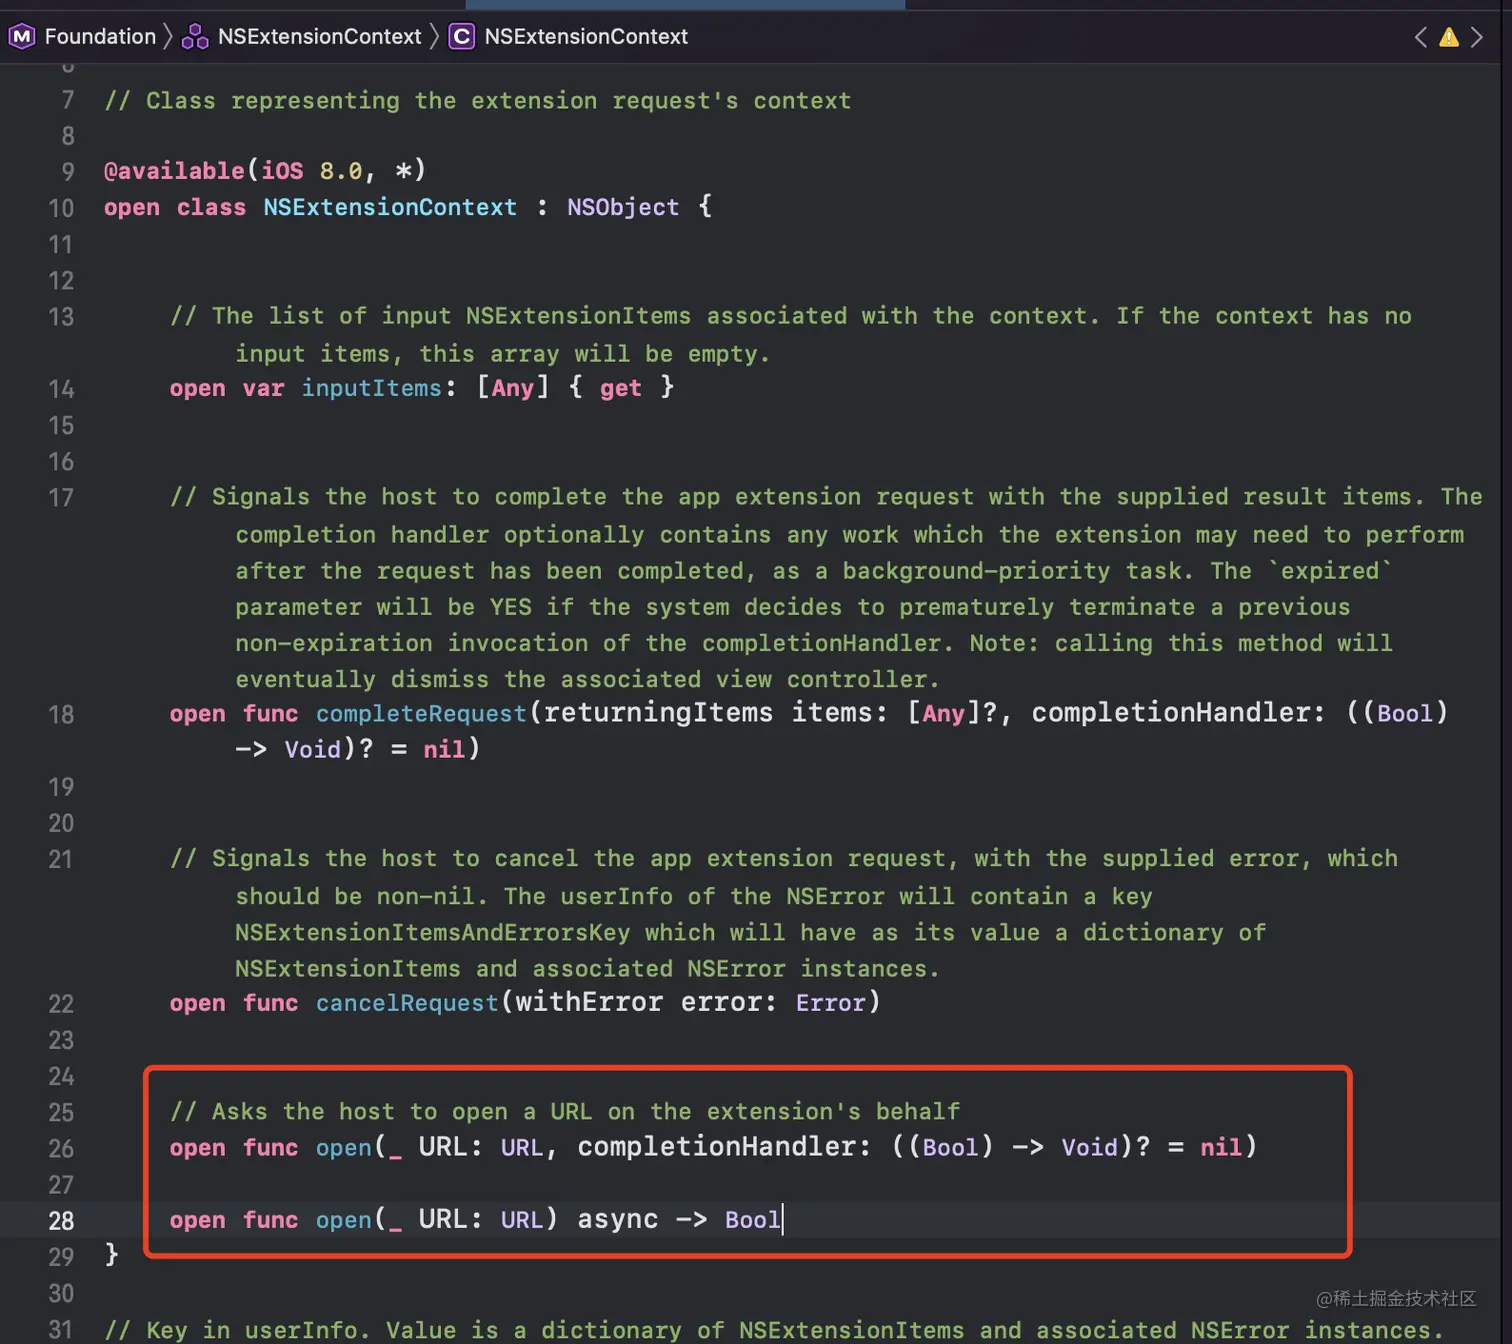Click the async keyword on line 28
This screenshot has height=1344, width=1512.
pyautogui.click(x=618, y=1219)
